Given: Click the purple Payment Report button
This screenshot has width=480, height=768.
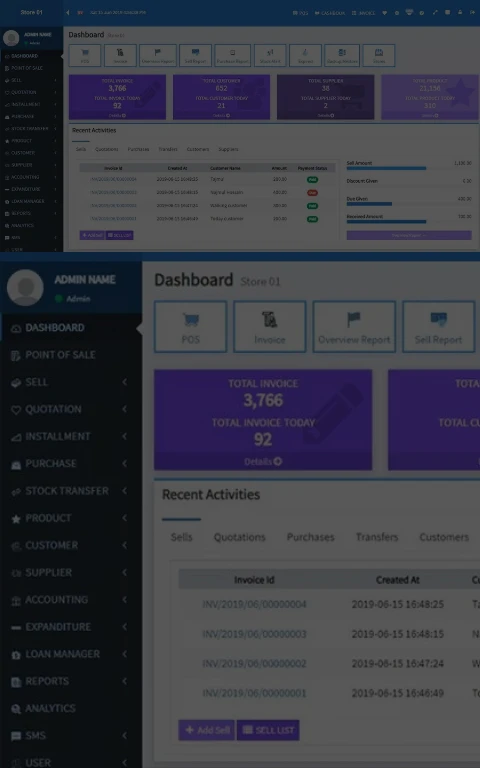Looking at the screenshot, I should [409, 236].
